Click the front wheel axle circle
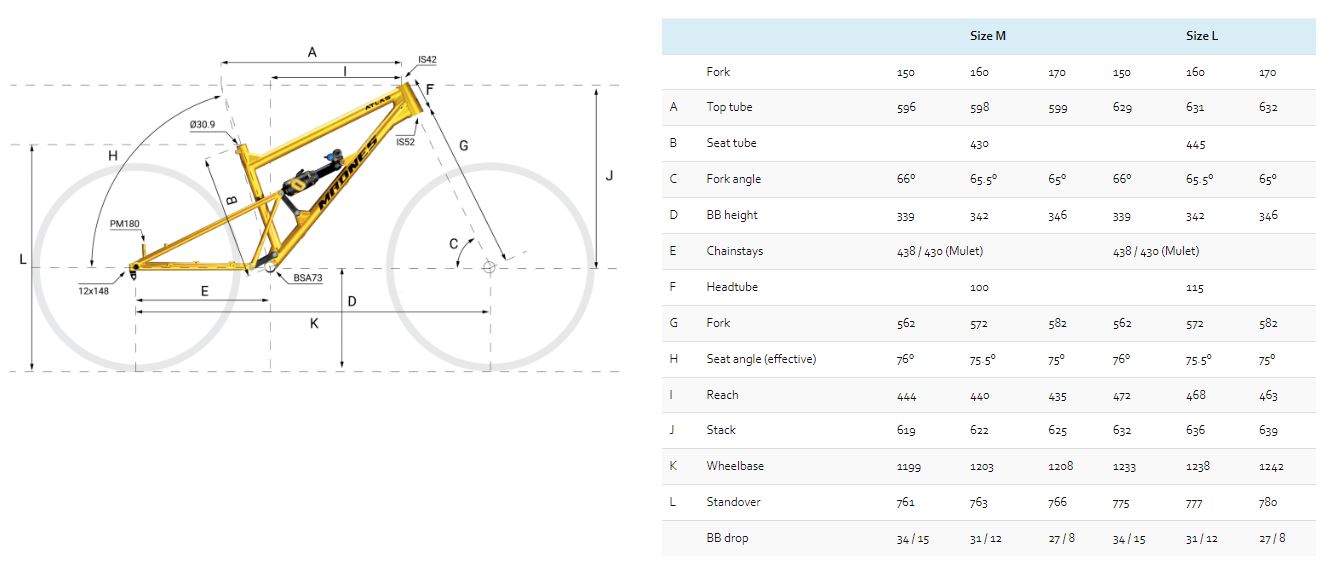The image size is (1333, 588). [489, 267]
